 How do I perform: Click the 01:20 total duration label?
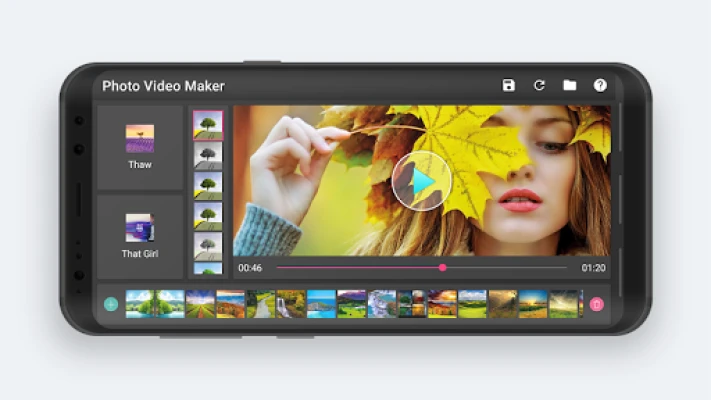tap(593, 268)
